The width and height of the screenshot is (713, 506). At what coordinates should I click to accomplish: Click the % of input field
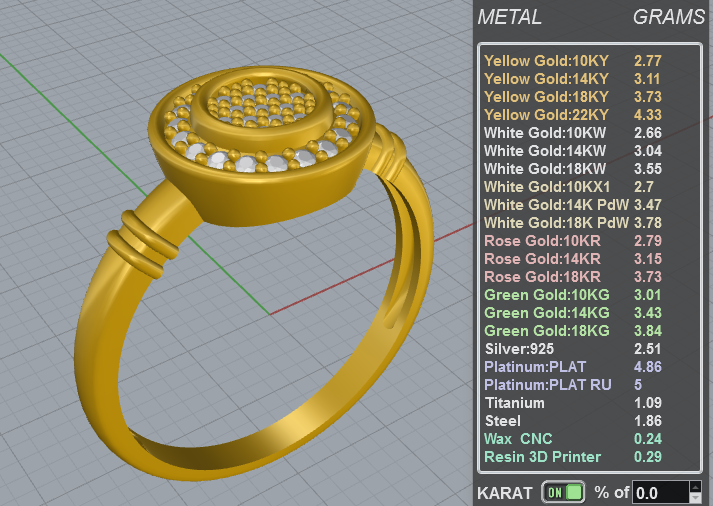click(x=661, y=493)
